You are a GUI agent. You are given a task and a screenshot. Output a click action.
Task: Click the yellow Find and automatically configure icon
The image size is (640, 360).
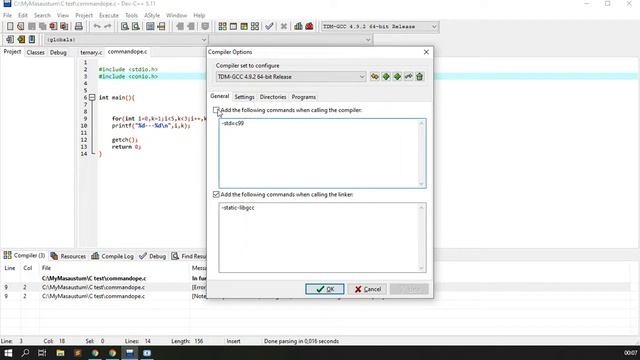375,76
